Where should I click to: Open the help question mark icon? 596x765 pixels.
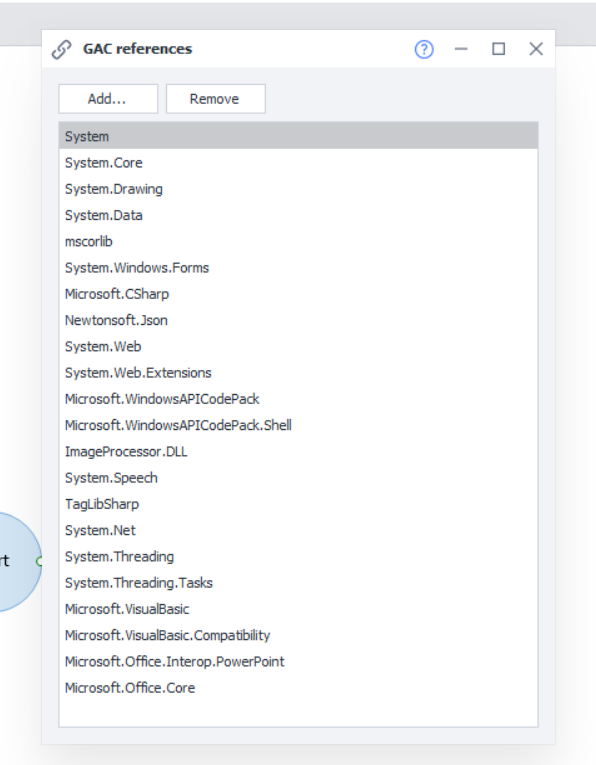click(x=424, y=49)
